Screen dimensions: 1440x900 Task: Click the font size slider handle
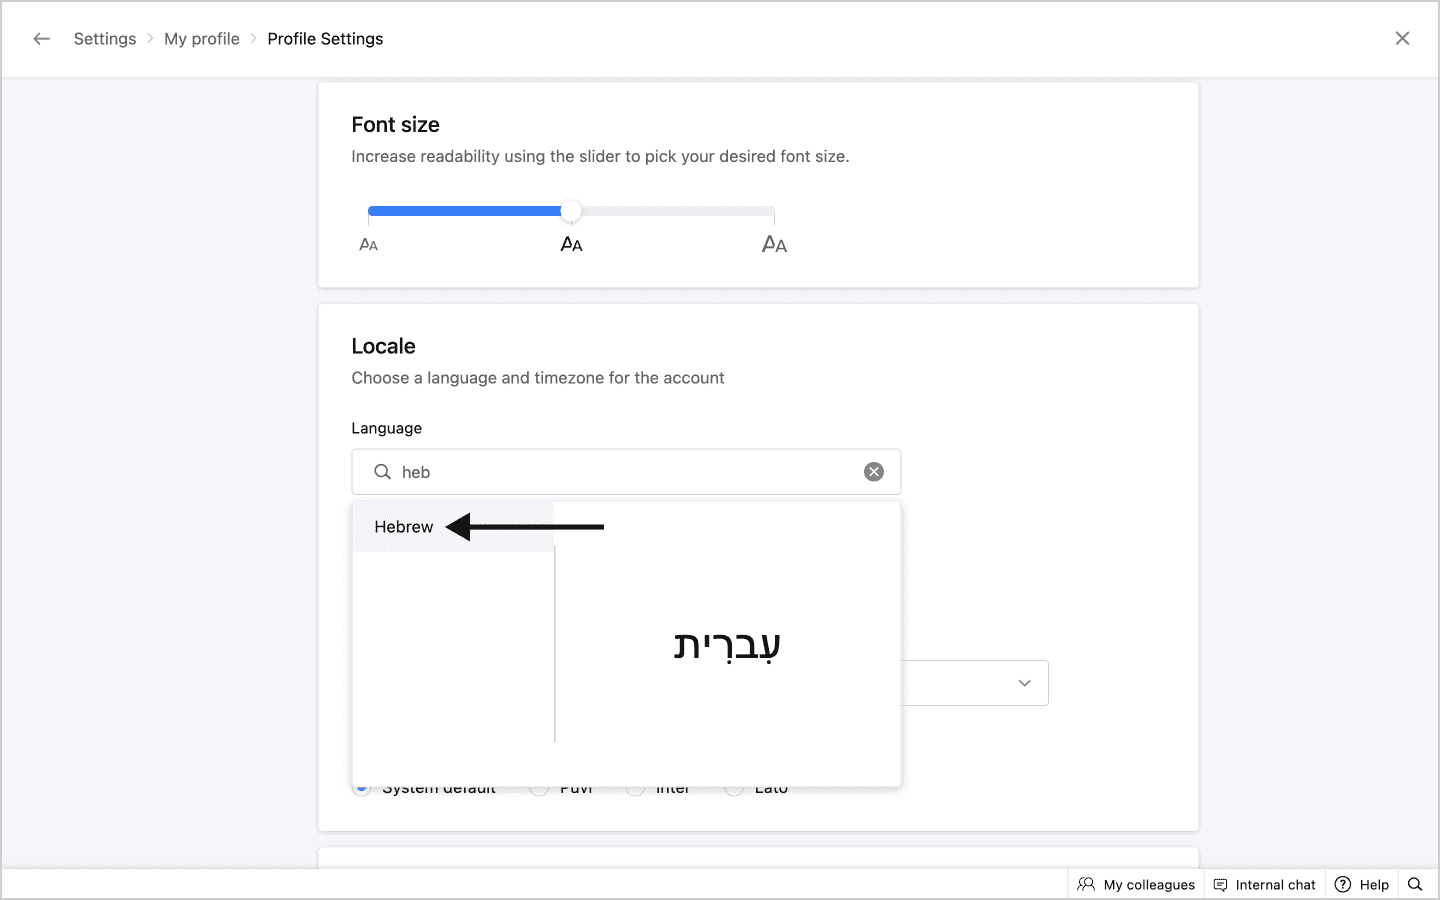[x=571, y=211]
